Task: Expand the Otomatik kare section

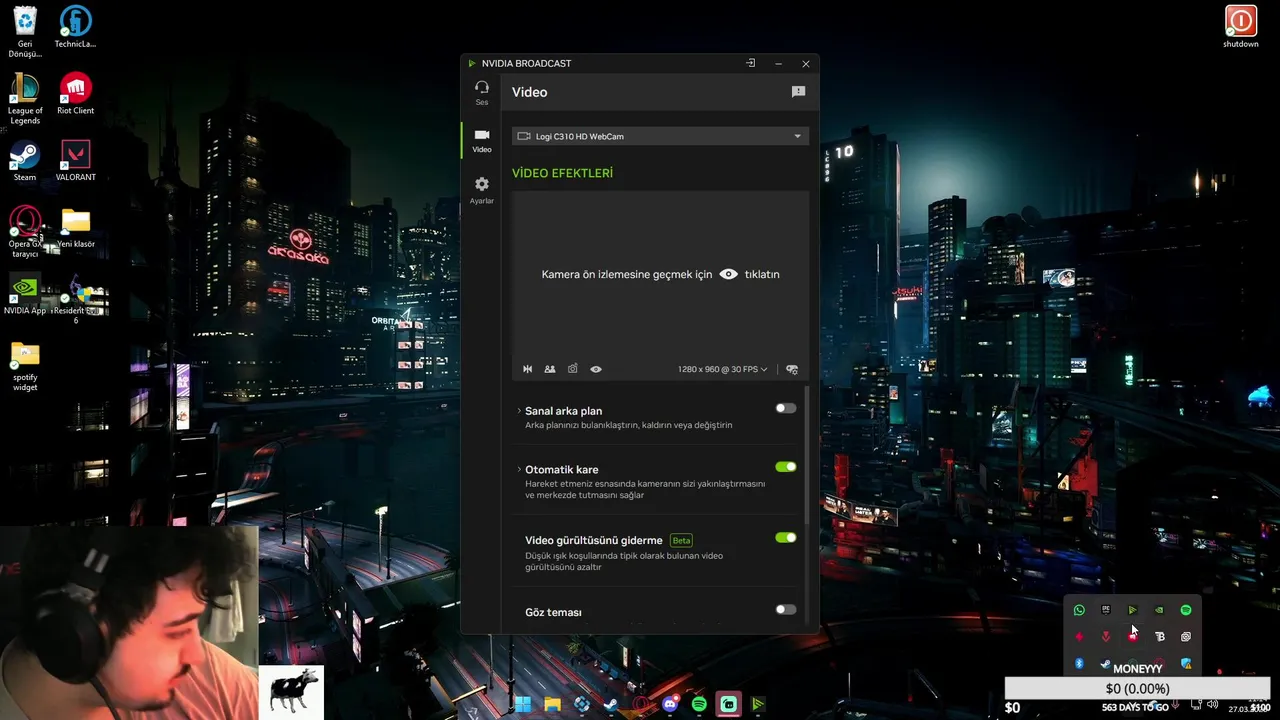Action: point(519,469)
